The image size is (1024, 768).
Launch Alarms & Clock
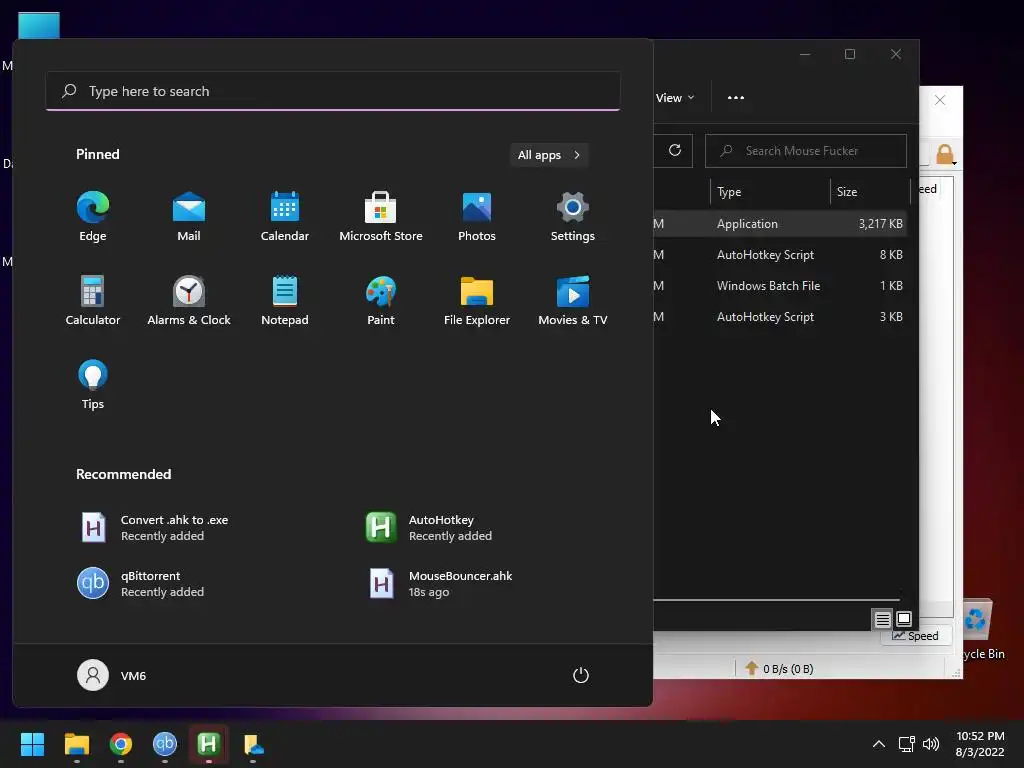(189, 300)
